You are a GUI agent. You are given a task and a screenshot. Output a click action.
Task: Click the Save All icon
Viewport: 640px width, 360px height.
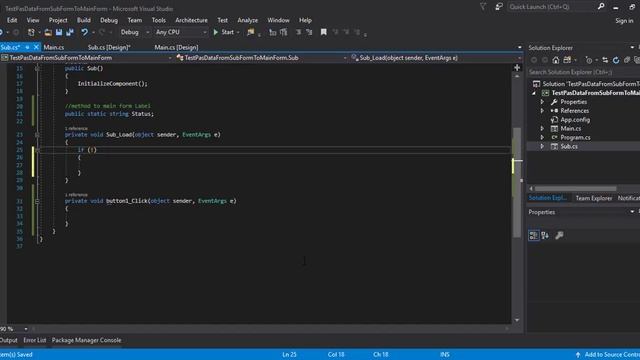pos(70,32)
